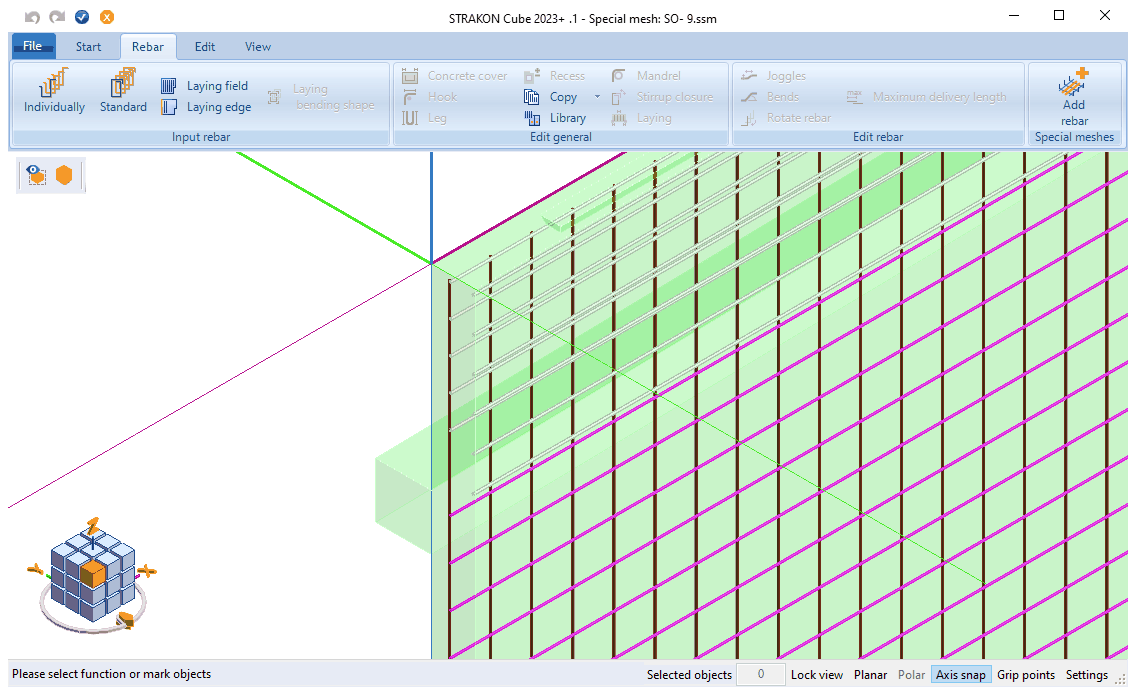Image resolution: width=1136 pixels, height=696 pixels.
Task: Click the navigation cube rotation arrow at bottom
Action: [x=125, y=620]
